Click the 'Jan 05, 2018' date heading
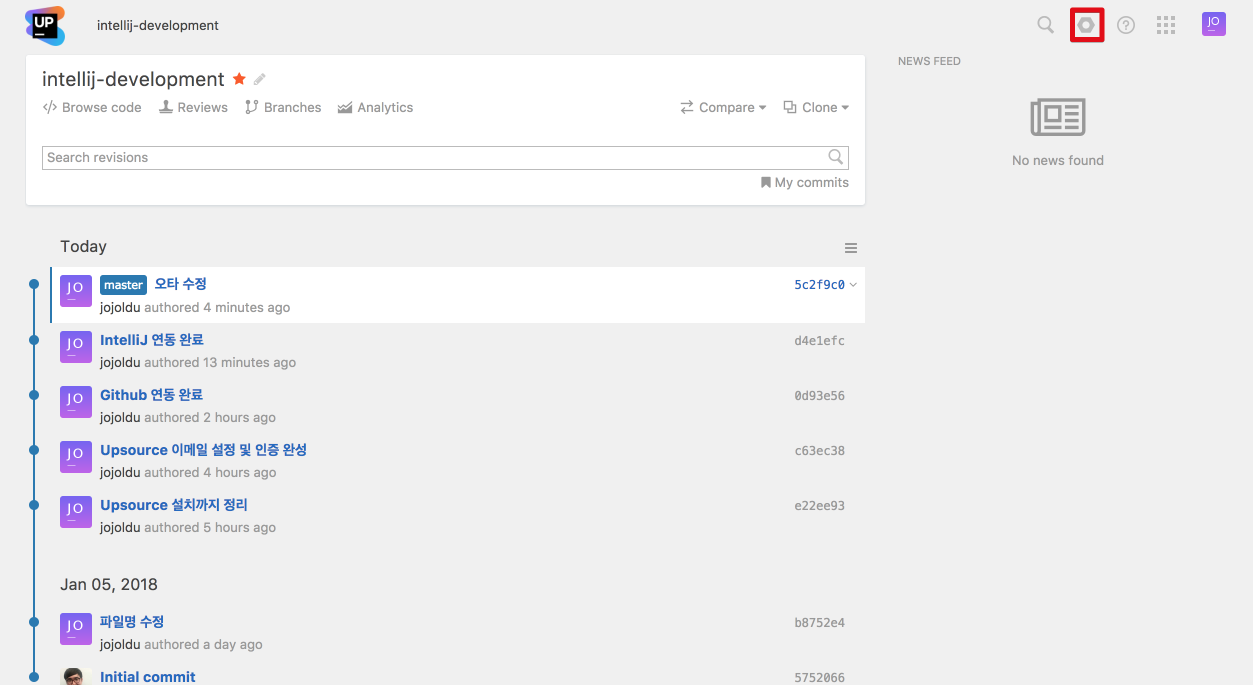Screen dimensions: 1253x685 pyautogui.click(x=109, y=584)
